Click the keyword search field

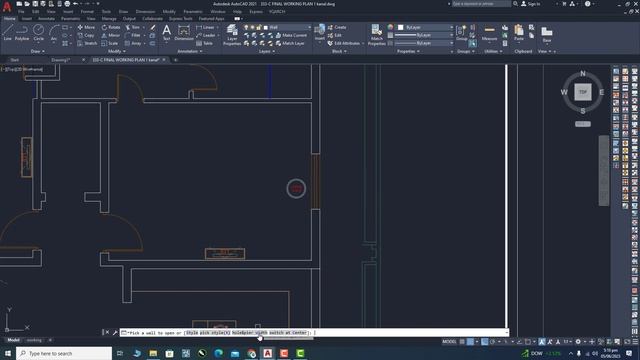click(481, 4)
